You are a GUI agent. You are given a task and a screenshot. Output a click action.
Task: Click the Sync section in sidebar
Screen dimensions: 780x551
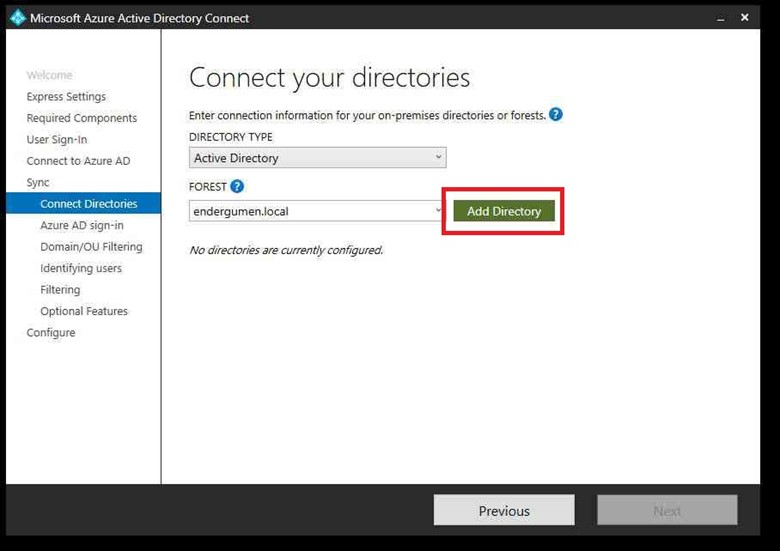[38, 183]
